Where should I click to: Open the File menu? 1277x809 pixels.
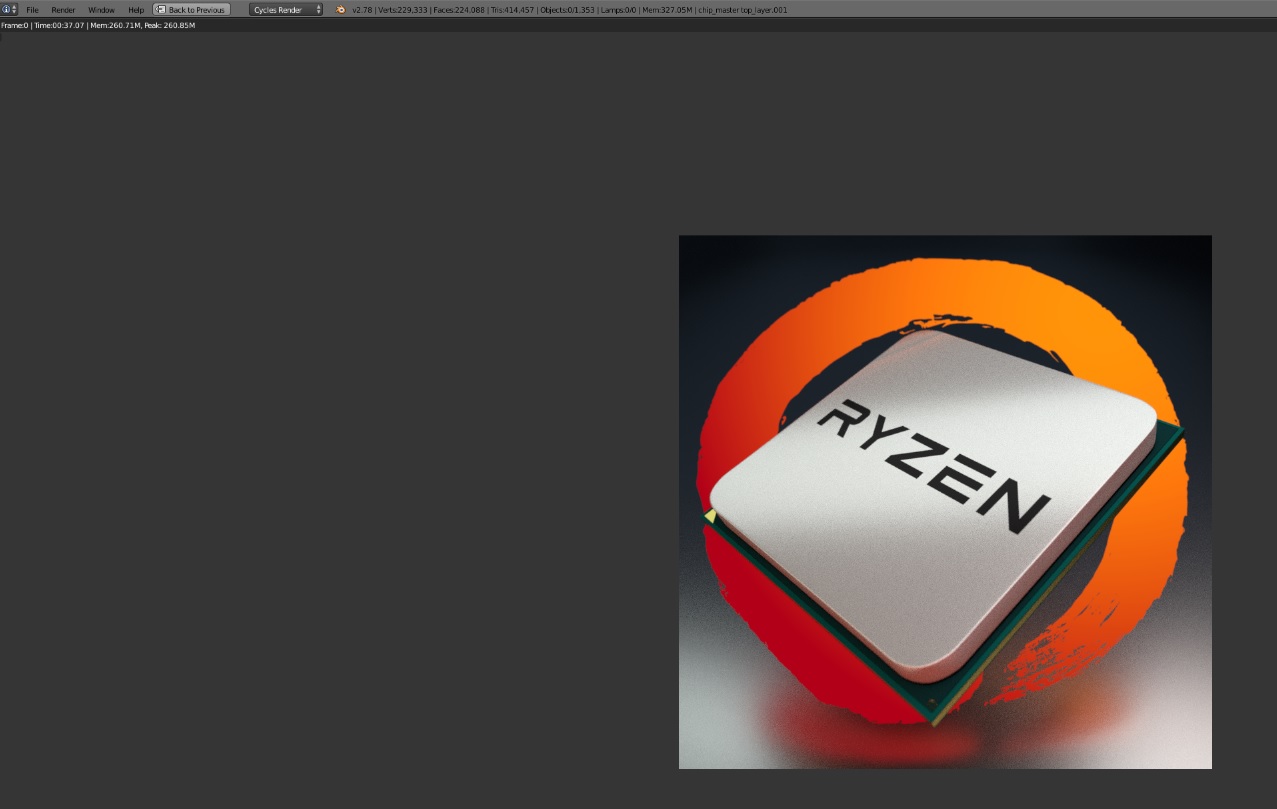point(32,10)
